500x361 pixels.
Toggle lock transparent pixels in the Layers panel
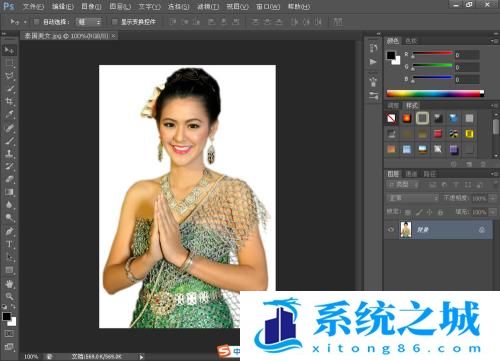408,212
